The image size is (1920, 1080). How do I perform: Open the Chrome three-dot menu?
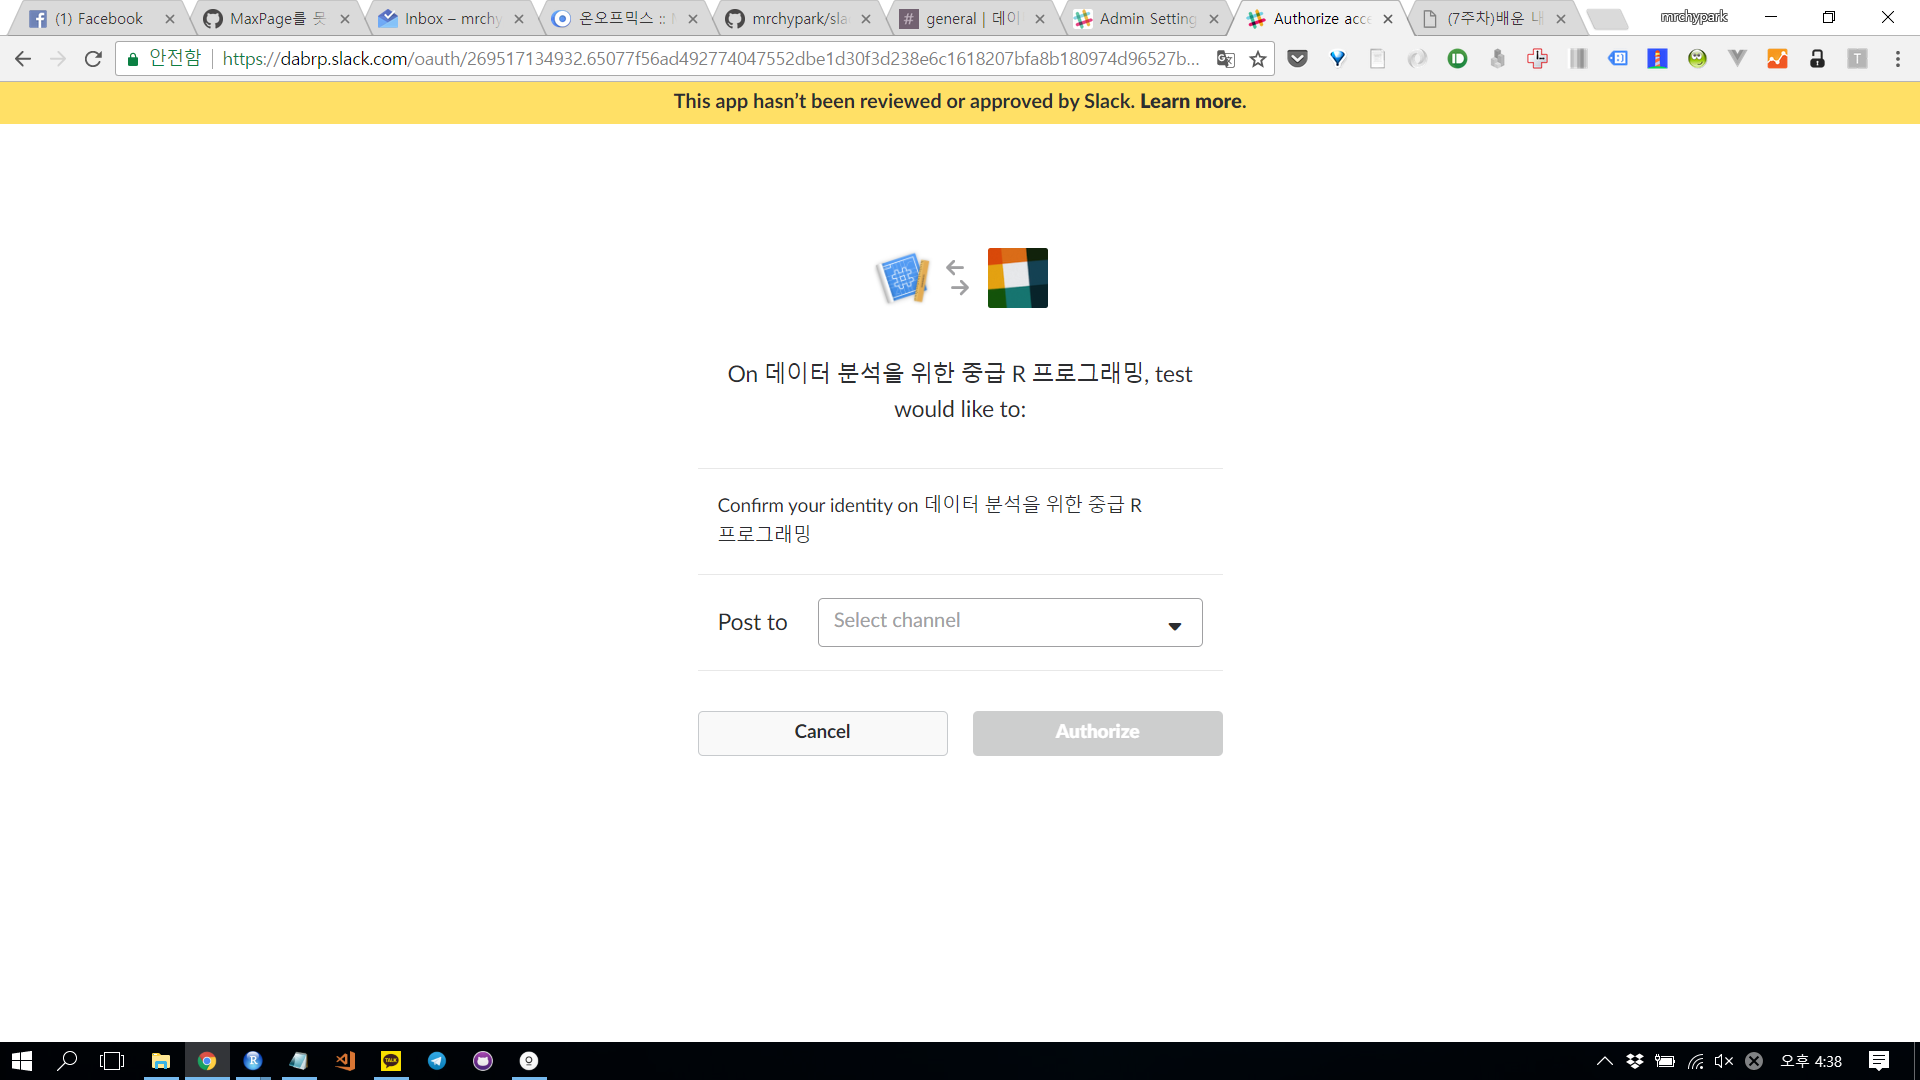[1897, 59]
